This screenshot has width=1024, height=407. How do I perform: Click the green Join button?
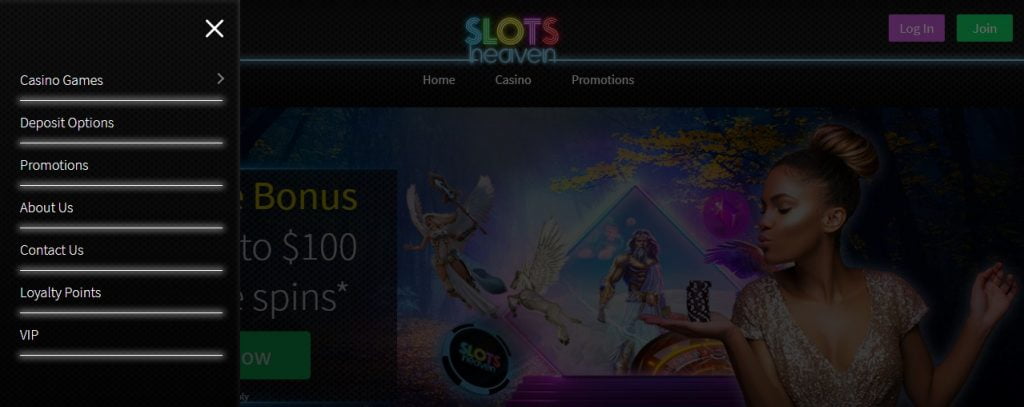pyautogui.click(x=984, y=28)
